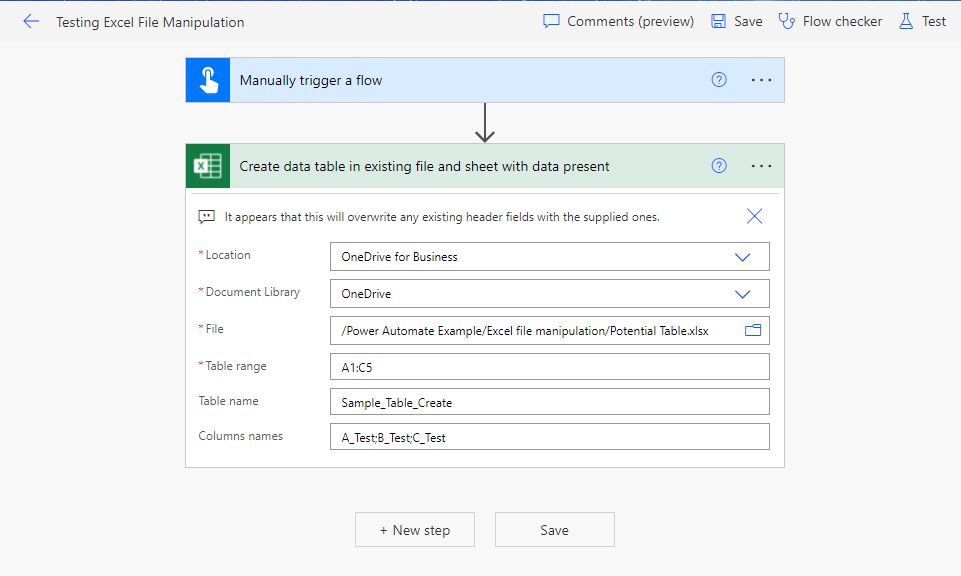The height and width of the screenshot is (576, 961).
Task: Expand the Document Library dropdown
Action: (742, 294)
